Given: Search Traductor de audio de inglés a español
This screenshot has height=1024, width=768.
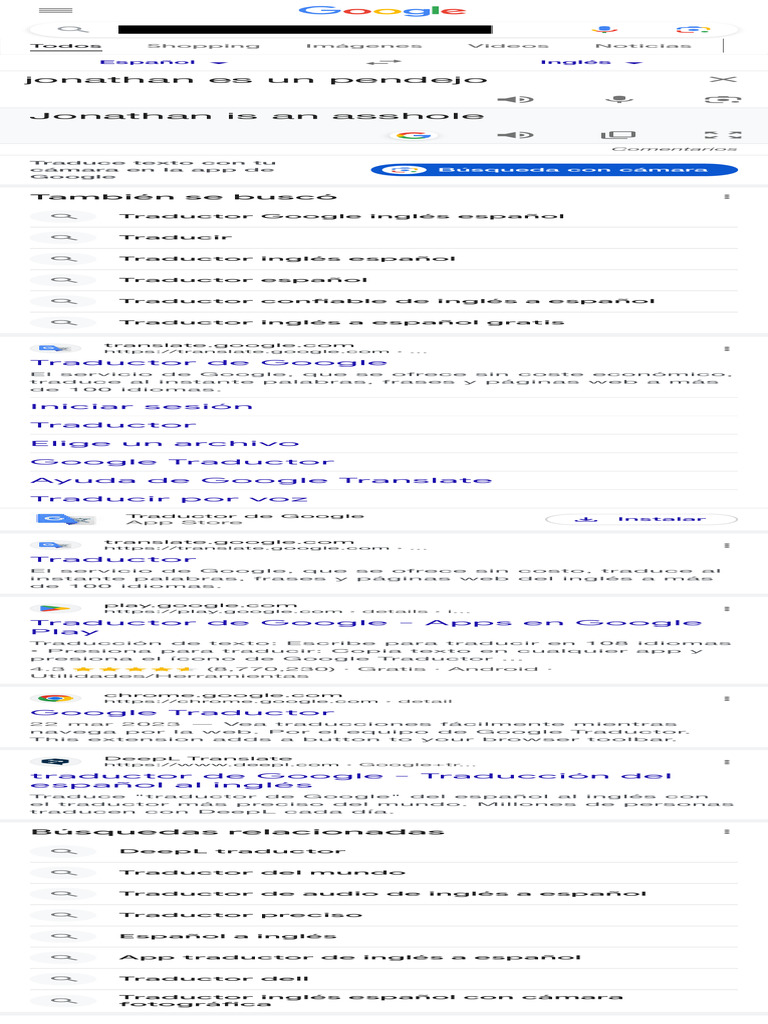Looking at the screenshot, I should coord(383,893).
